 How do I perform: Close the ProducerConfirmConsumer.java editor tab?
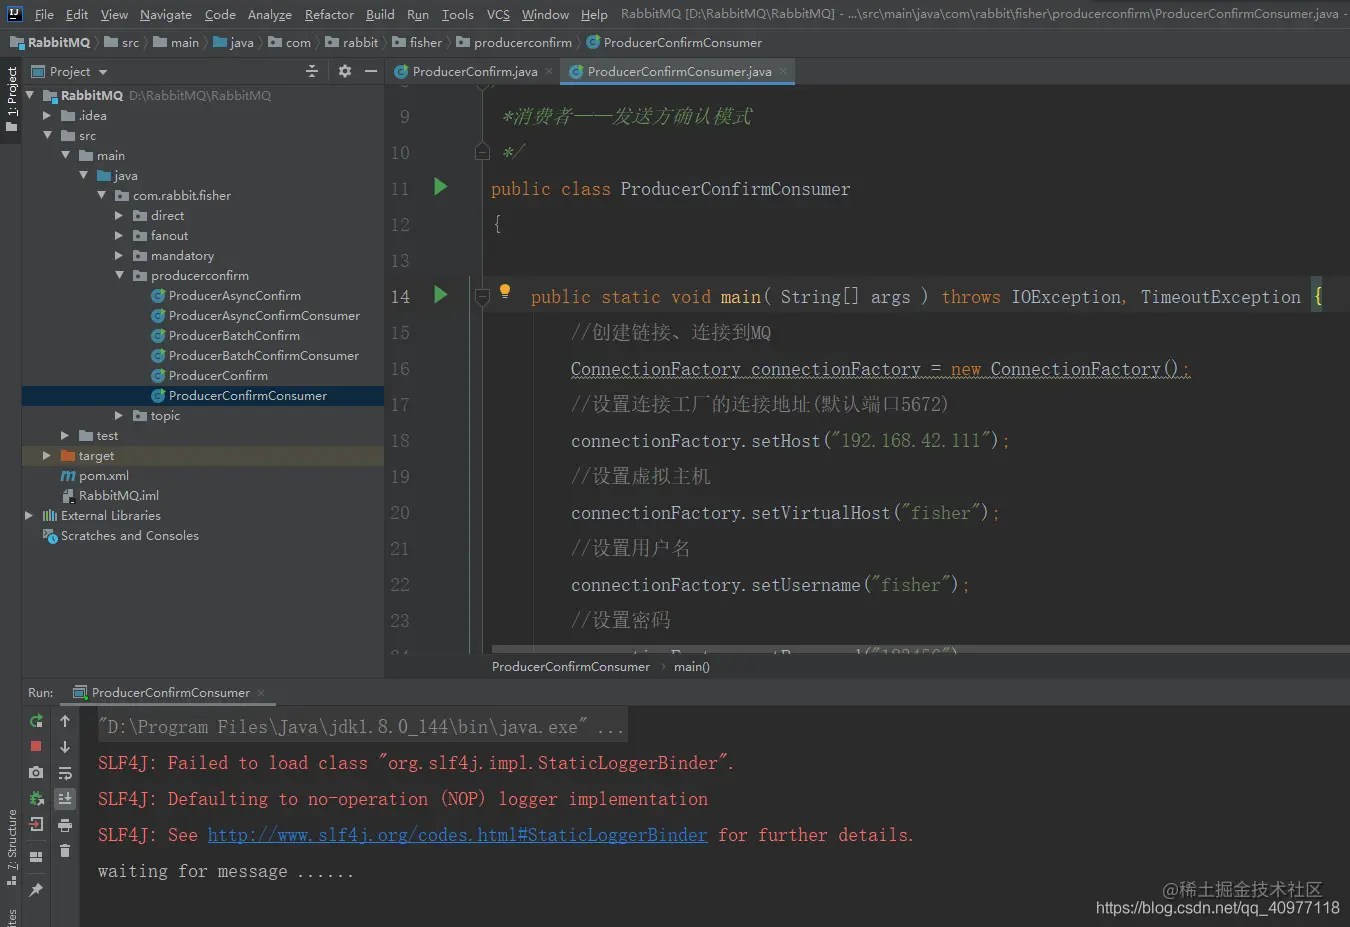[783, 71]
